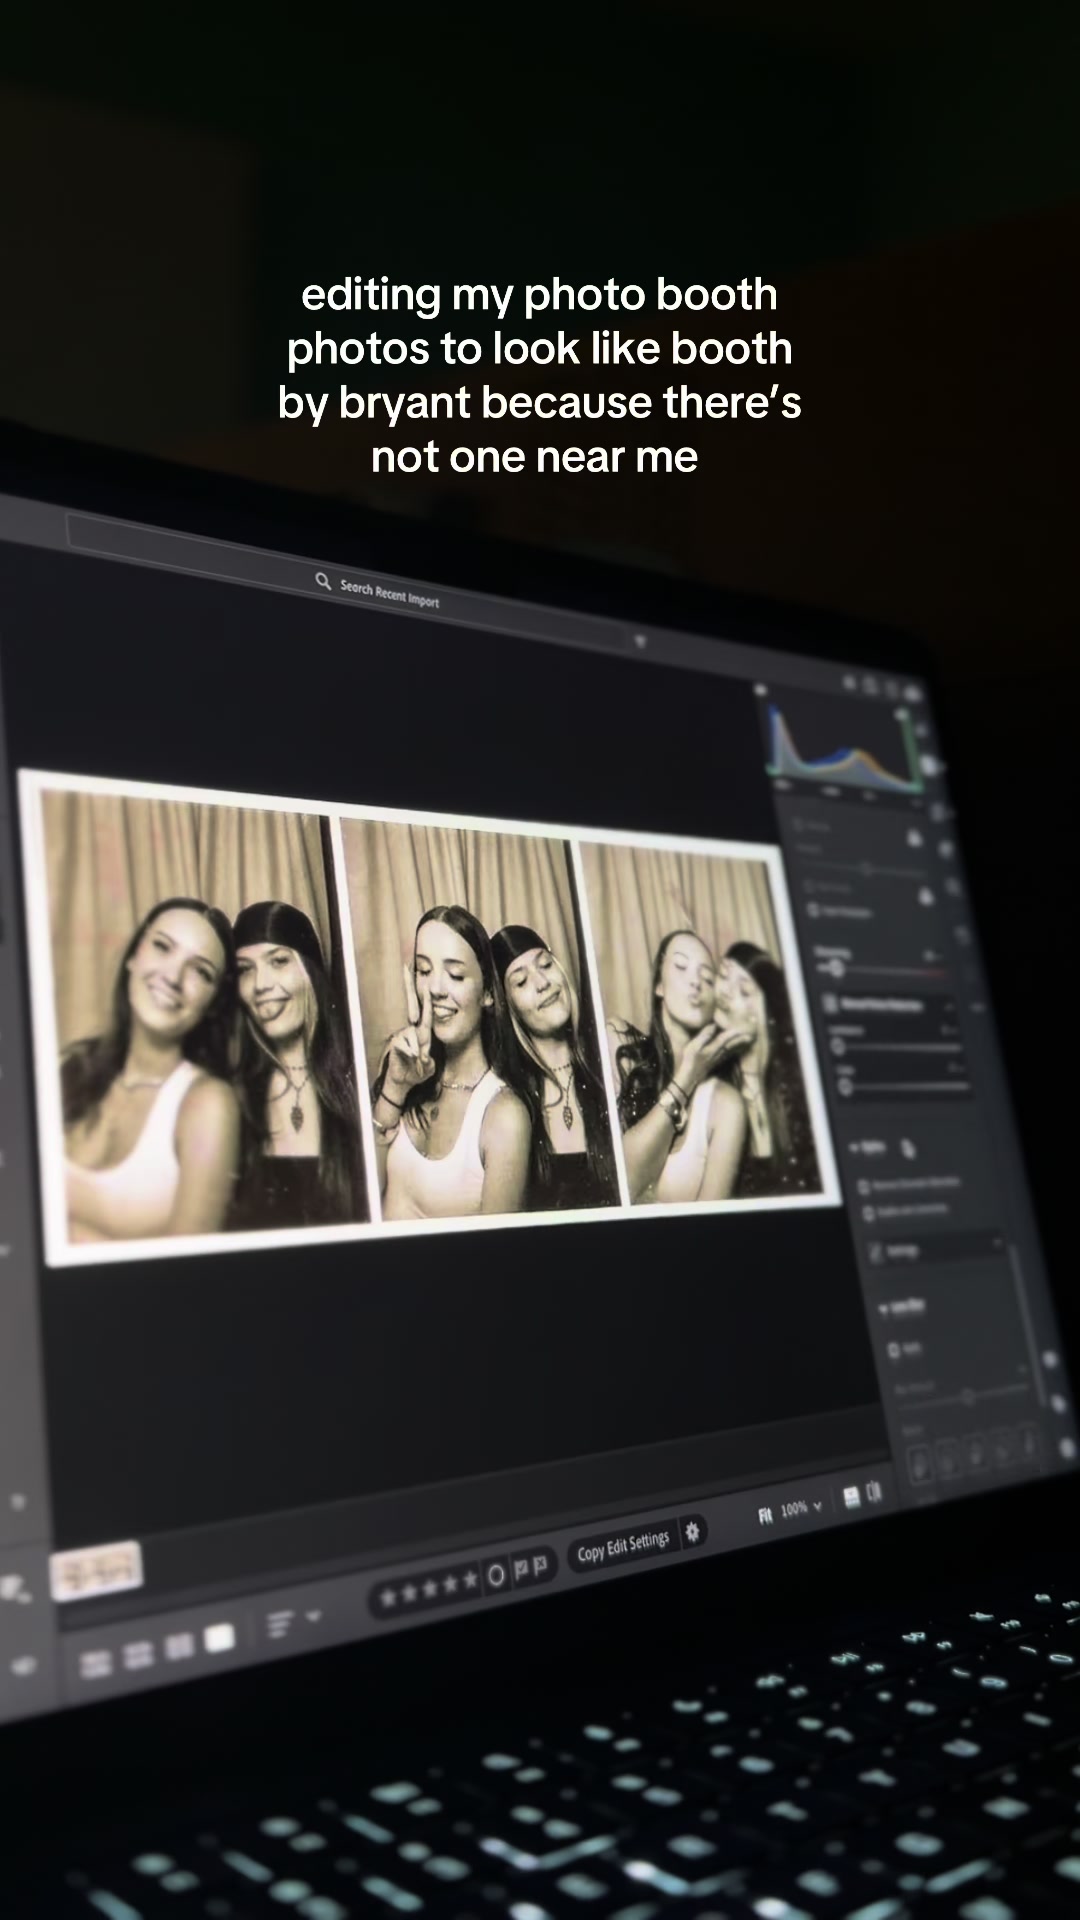Adjust noise reduction Color slider

[x=845, y=1087]
